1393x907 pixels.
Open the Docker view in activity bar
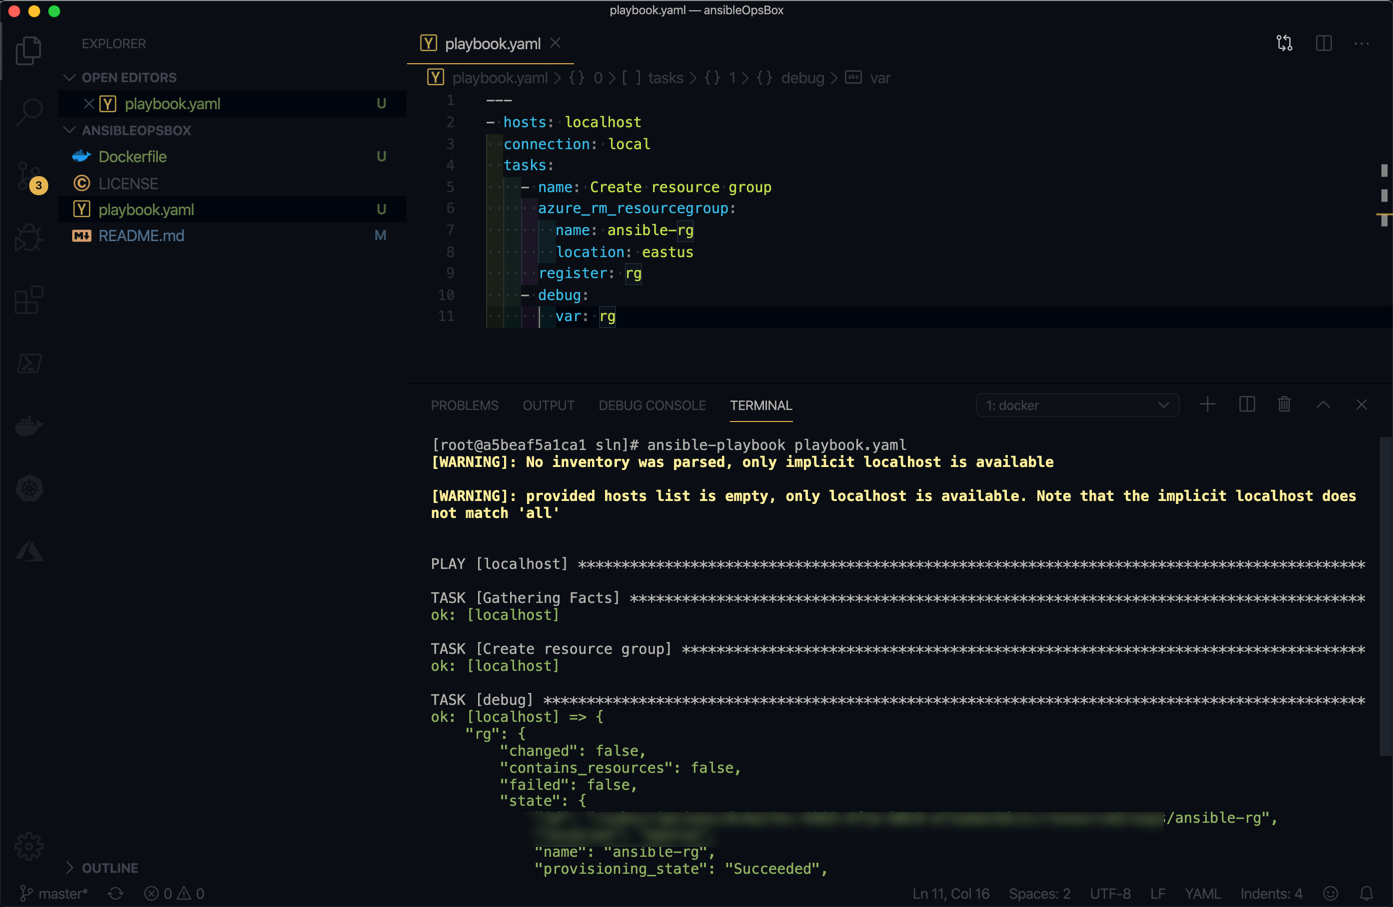pyautogui.click(x=29, y=426)
